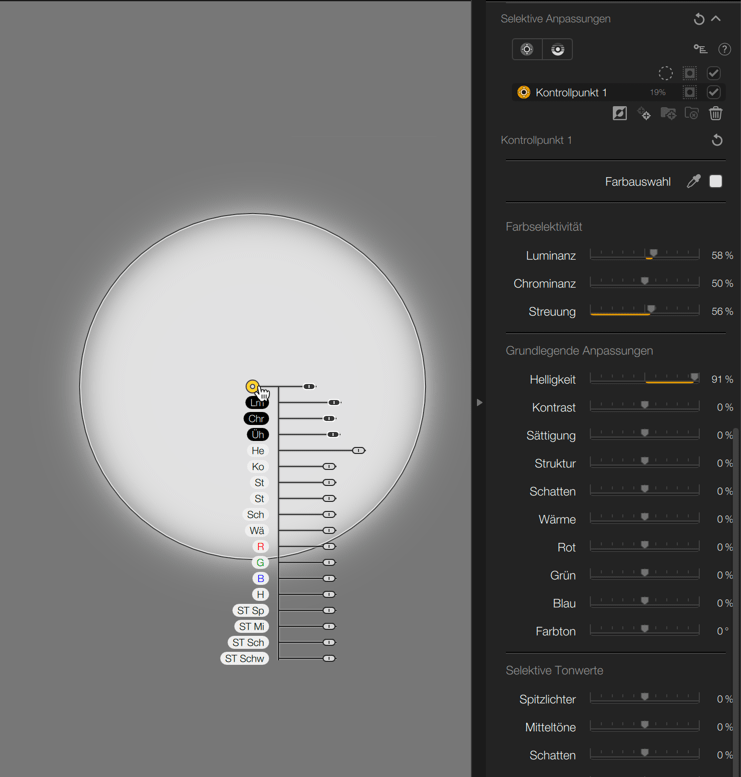This screenshot has width=741, height=777.
Task: Click the Streuung slider
Action: 644,311
